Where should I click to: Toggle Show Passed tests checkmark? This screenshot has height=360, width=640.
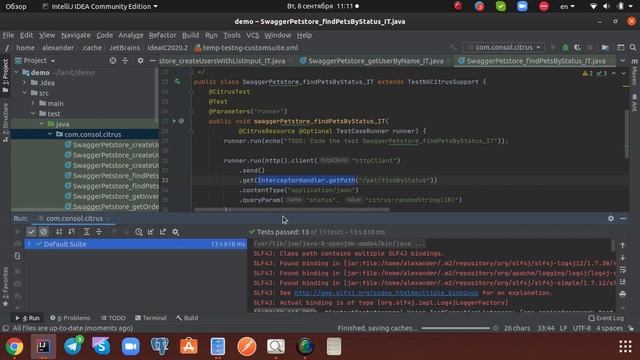pos(31,232)
